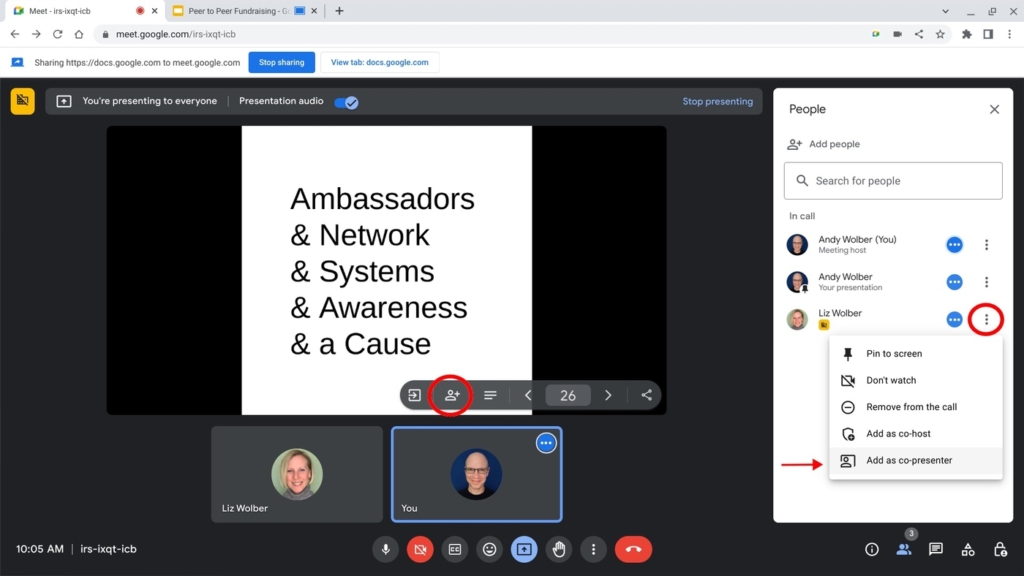Raise your hand
This screenshot has height=576, width=1024.
tap(559, 549)
